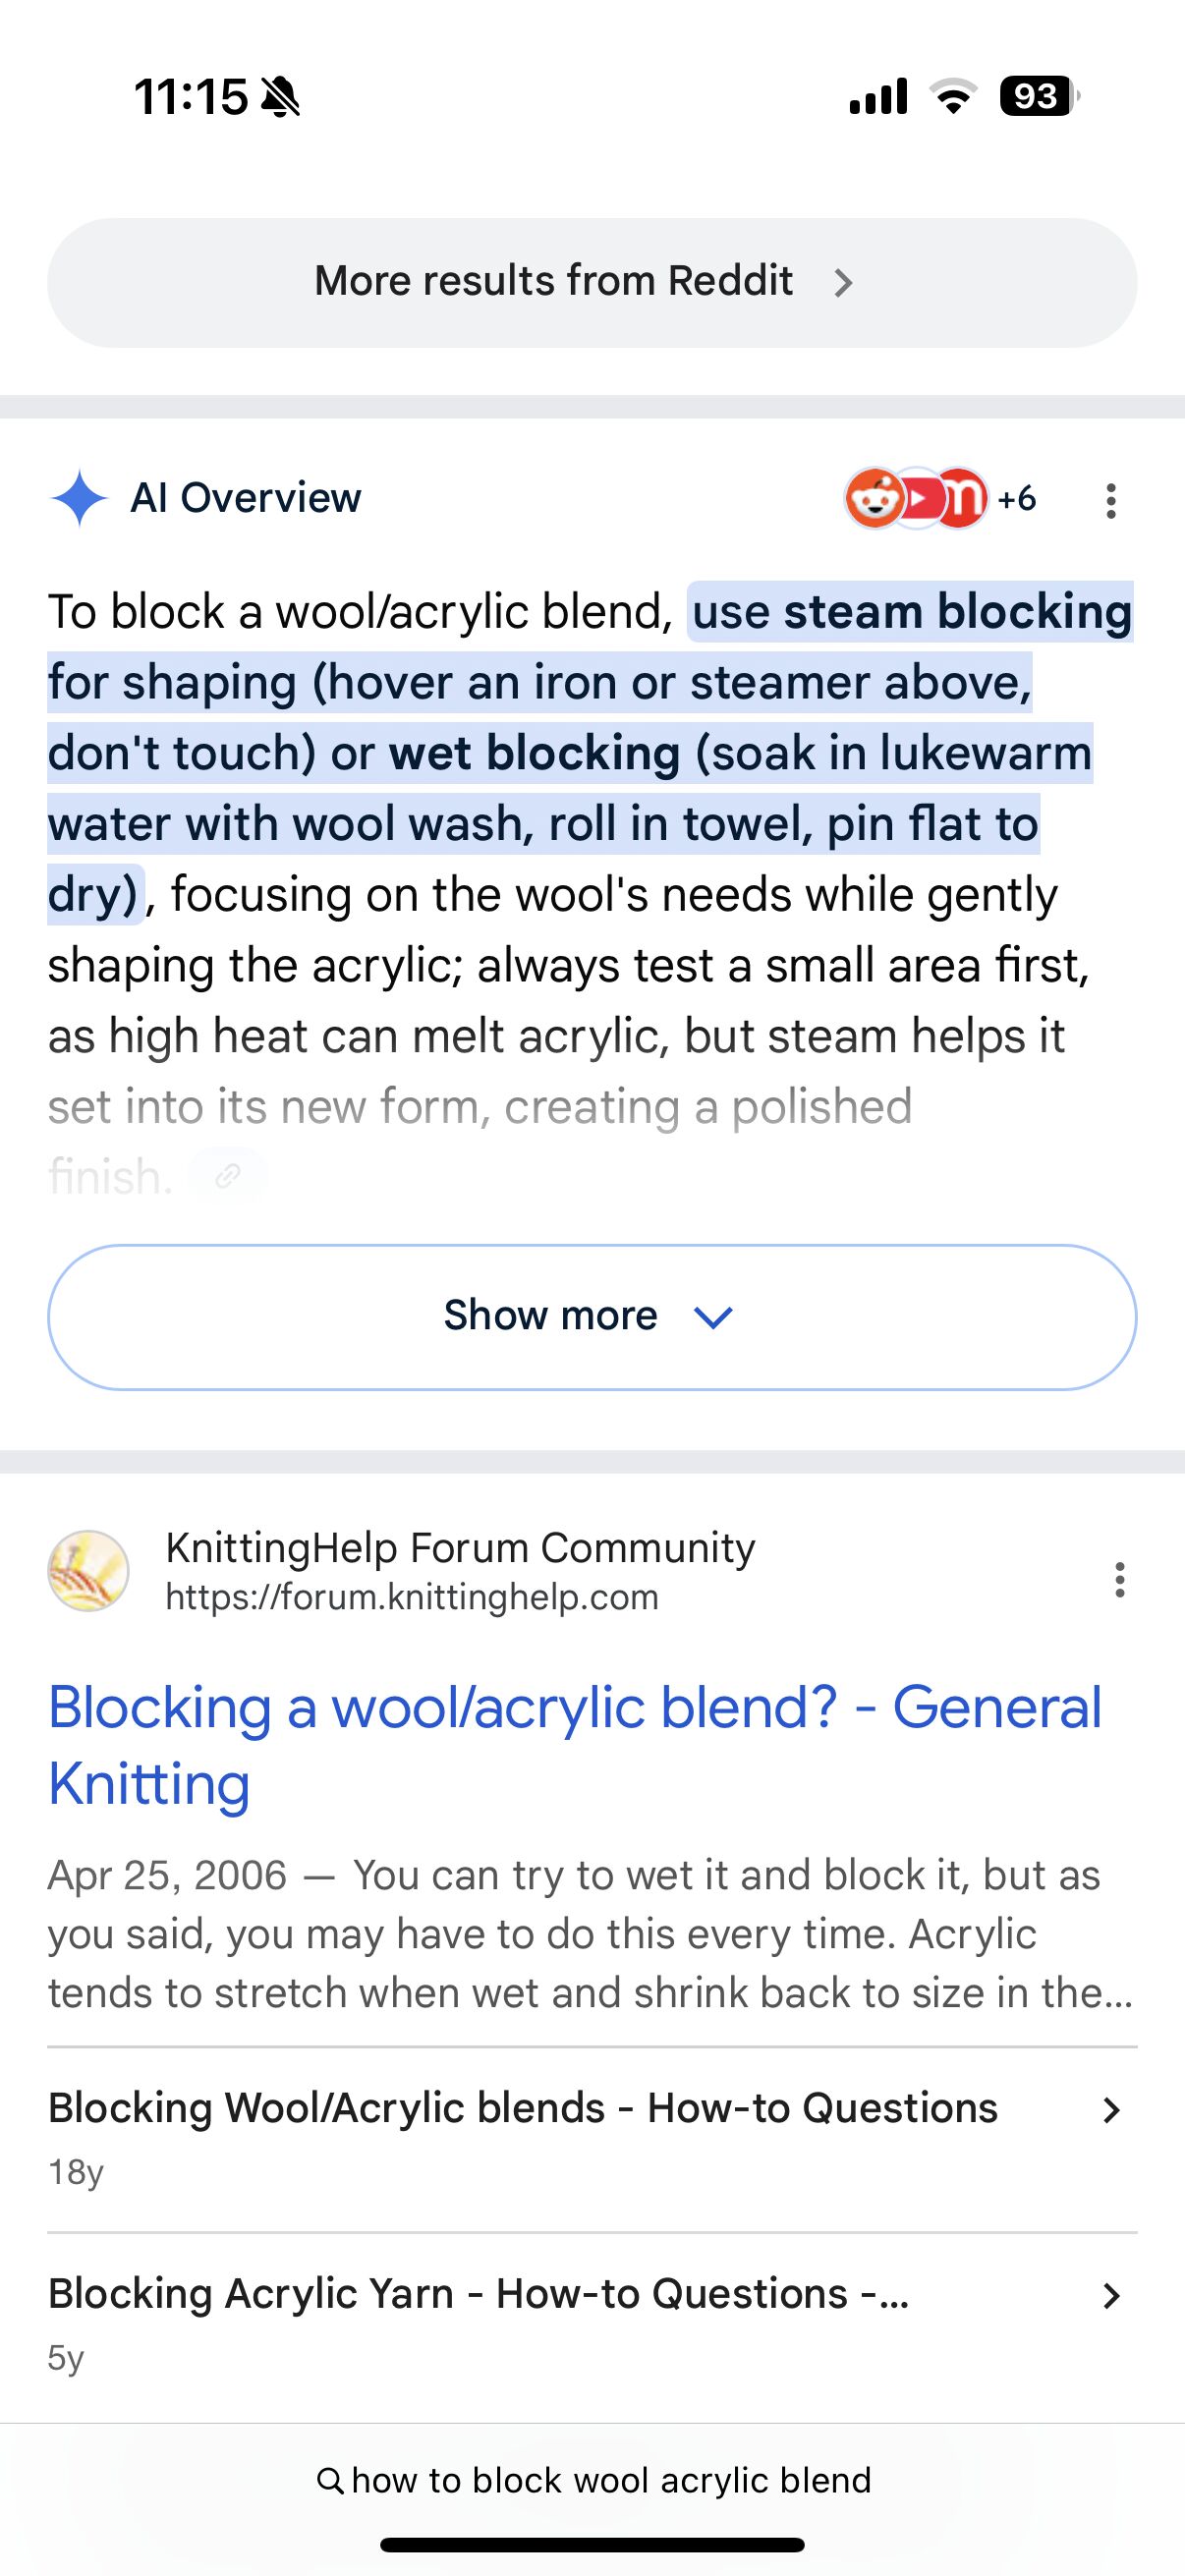Tap the silent mode bell icon
Screen dimensions: 1185x2576
(280, 98)
